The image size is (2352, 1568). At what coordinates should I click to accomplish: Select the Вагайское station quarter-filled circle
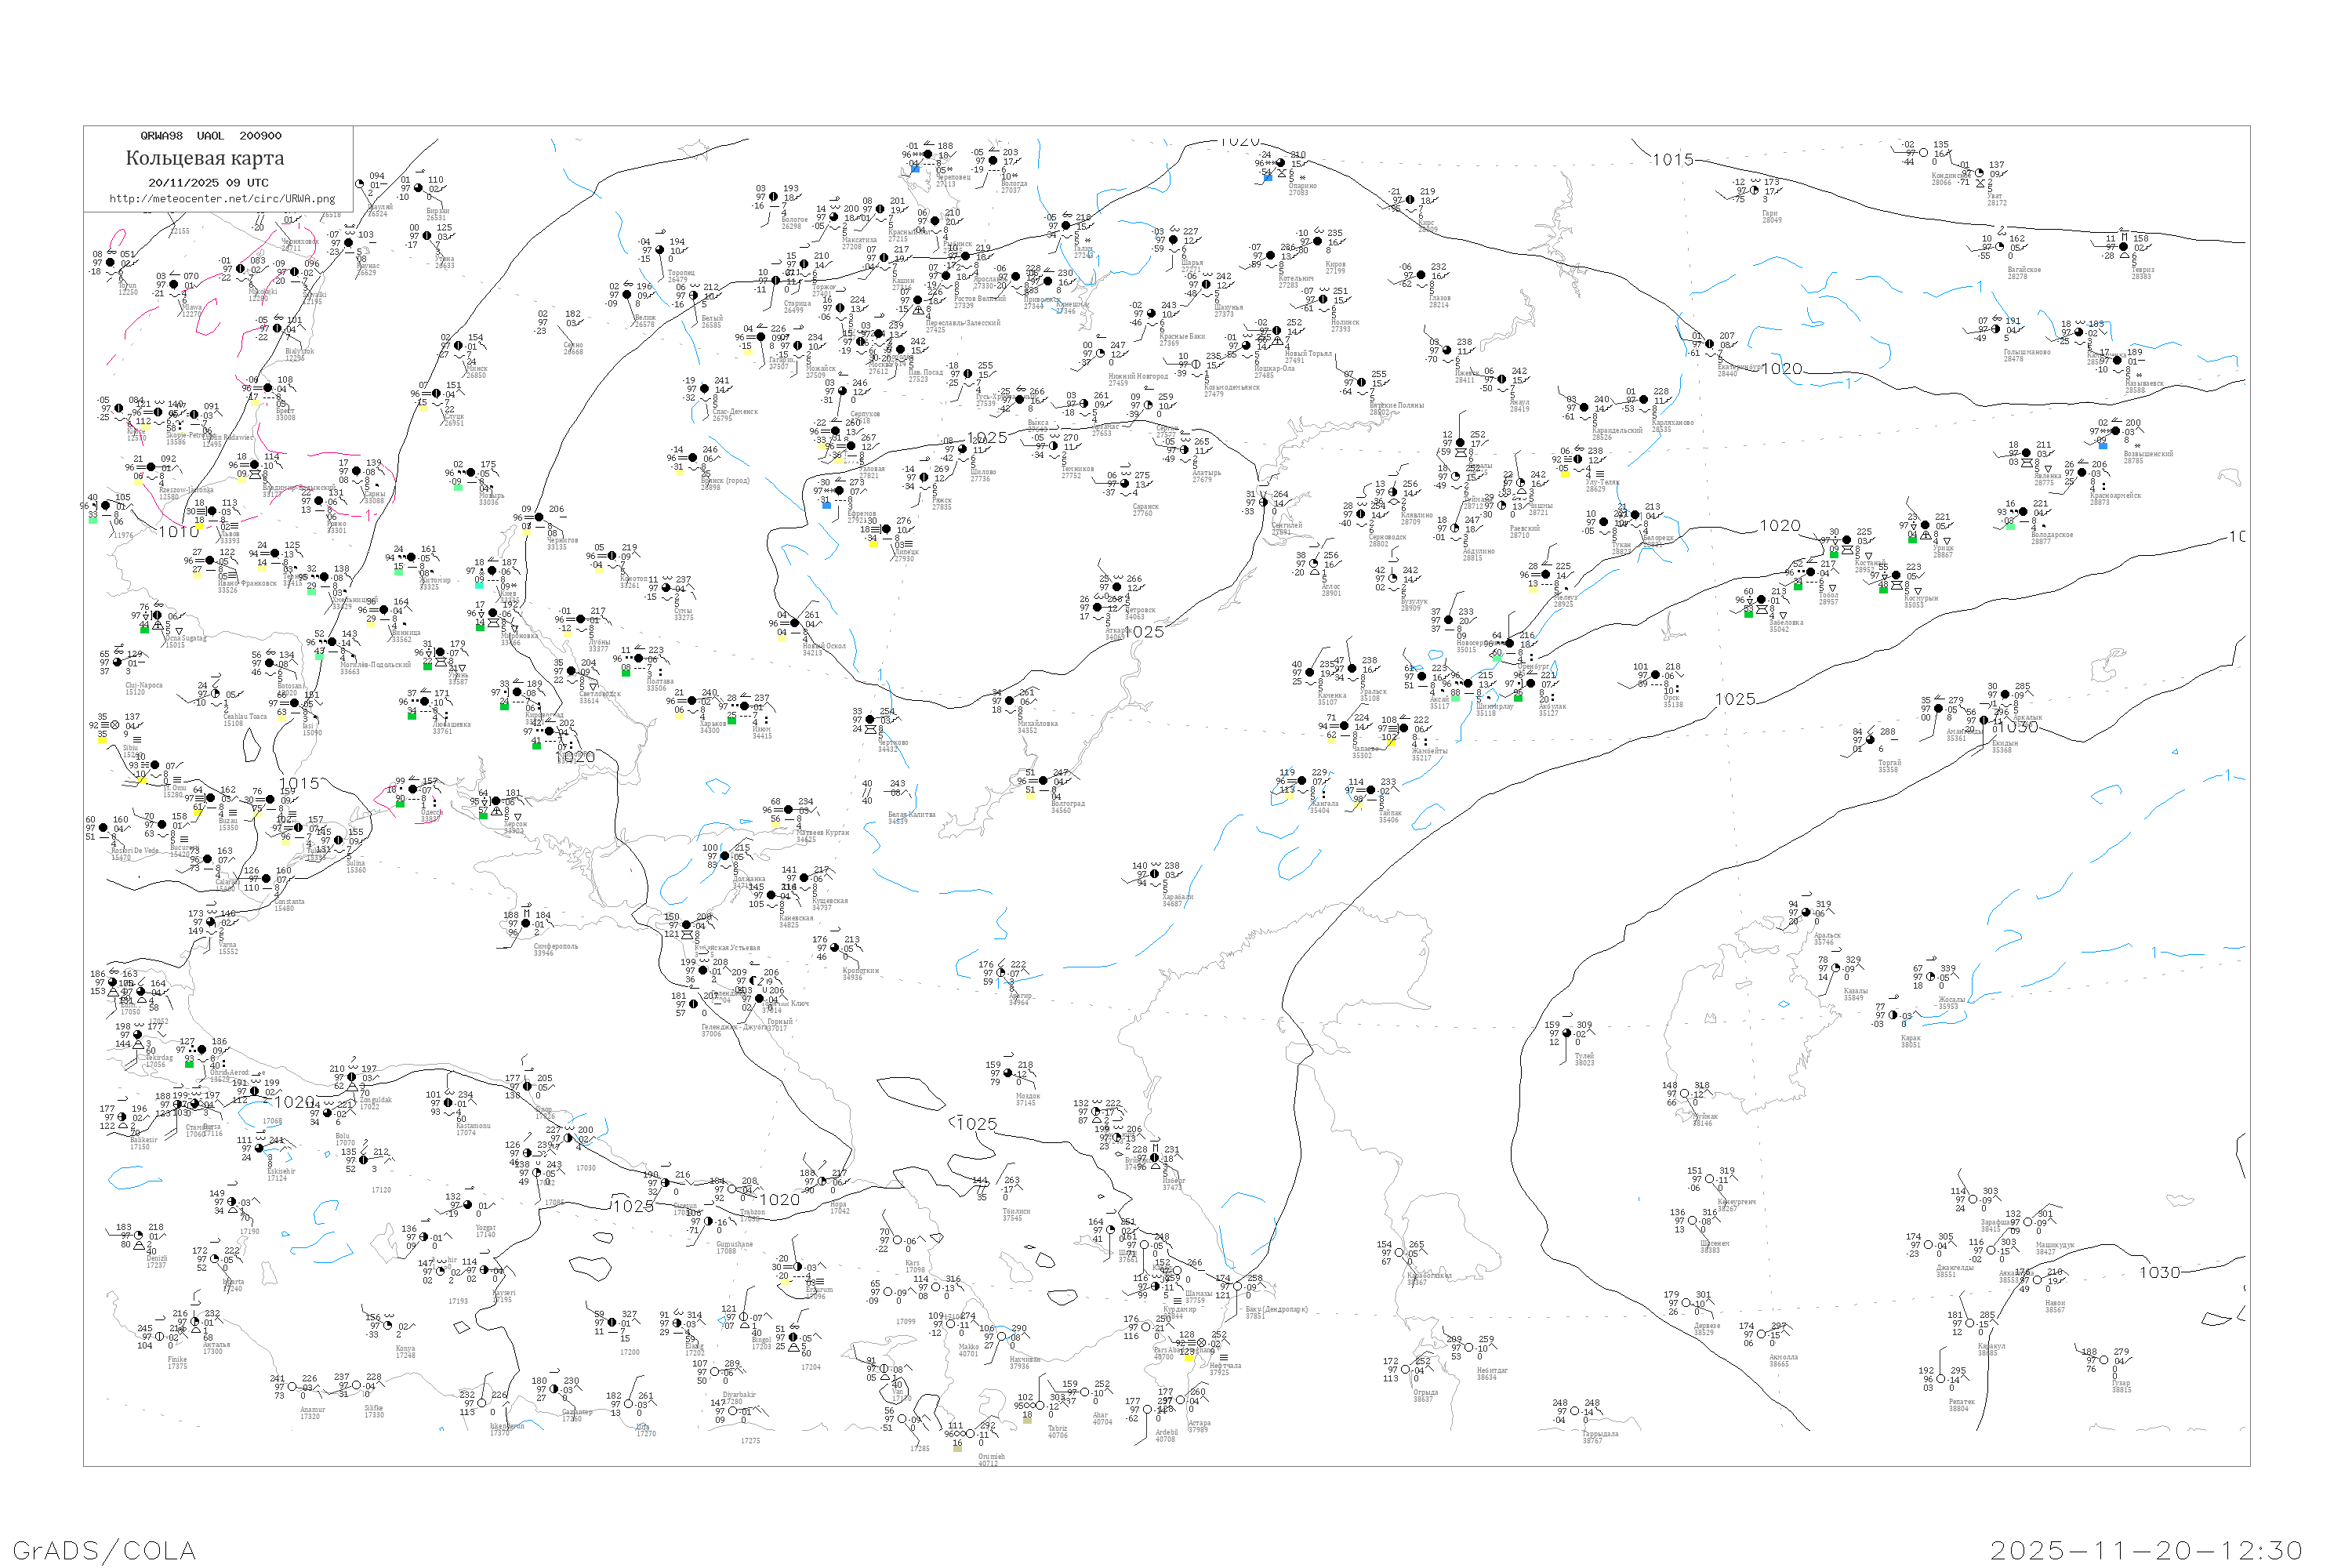(x=2000, y=247)
